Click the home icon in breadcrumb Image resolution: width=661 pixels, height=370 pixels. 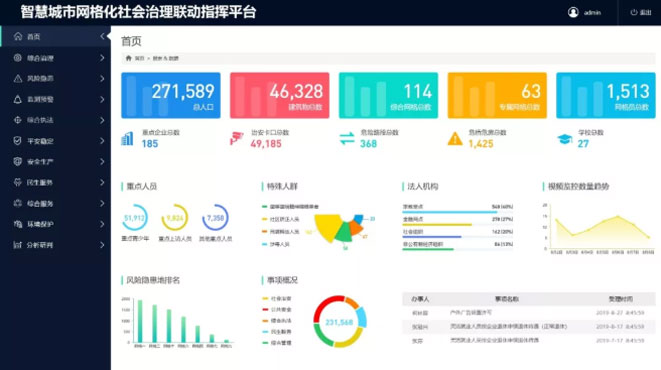click(129, 58)
